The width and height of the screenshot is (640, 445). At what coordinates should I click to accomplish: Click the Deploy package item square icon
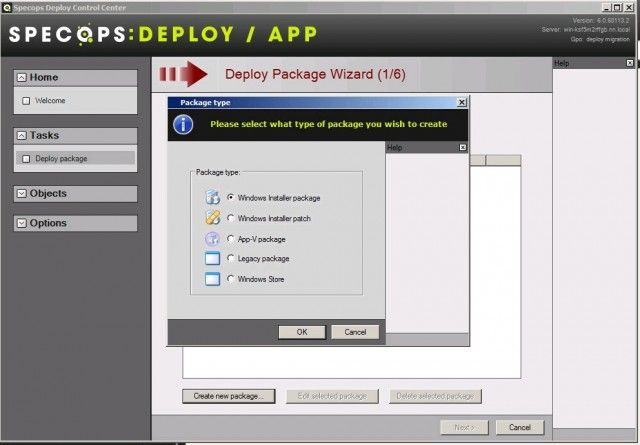[26, 159]
